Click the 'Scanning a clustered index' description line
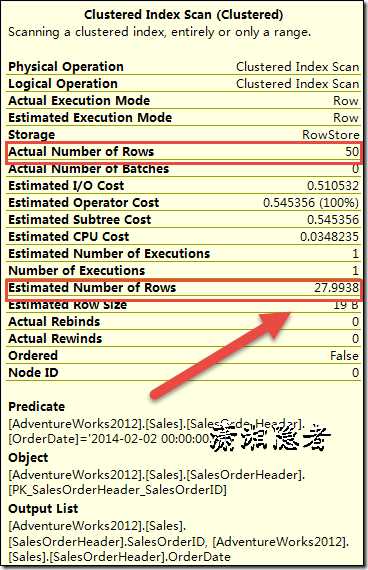The width and height of the screenshot is (368, 570). (160, 32)
